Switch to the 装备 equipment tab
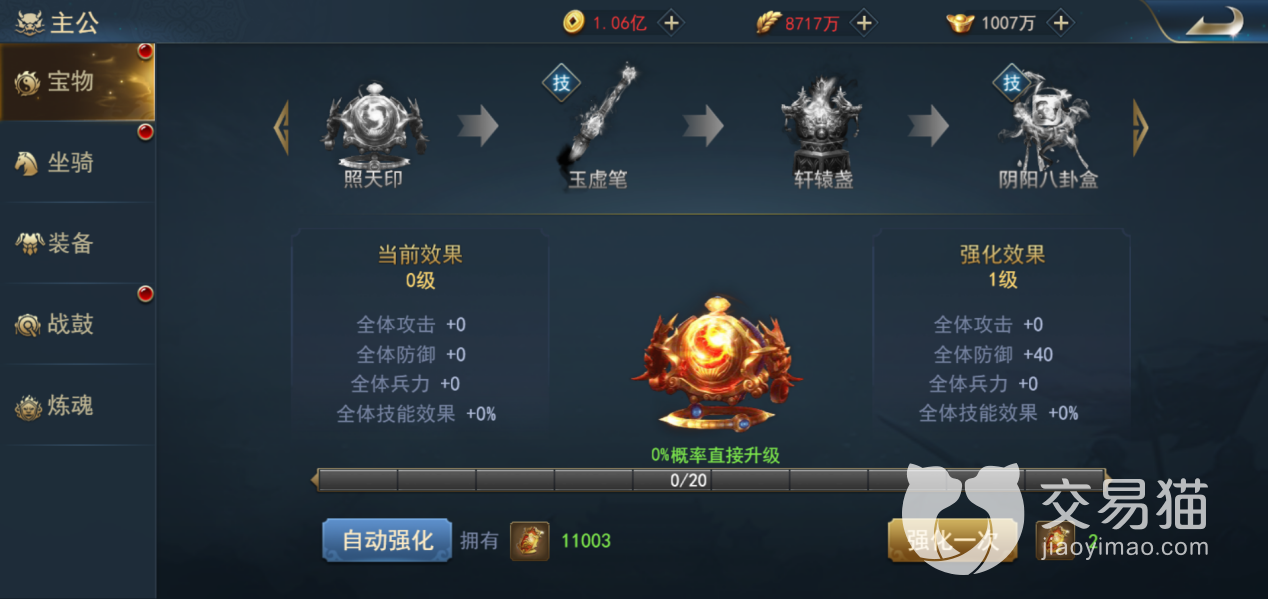The width and height of the screenshot is (1268, 599). pyautogui.click(x=77, y=244)
